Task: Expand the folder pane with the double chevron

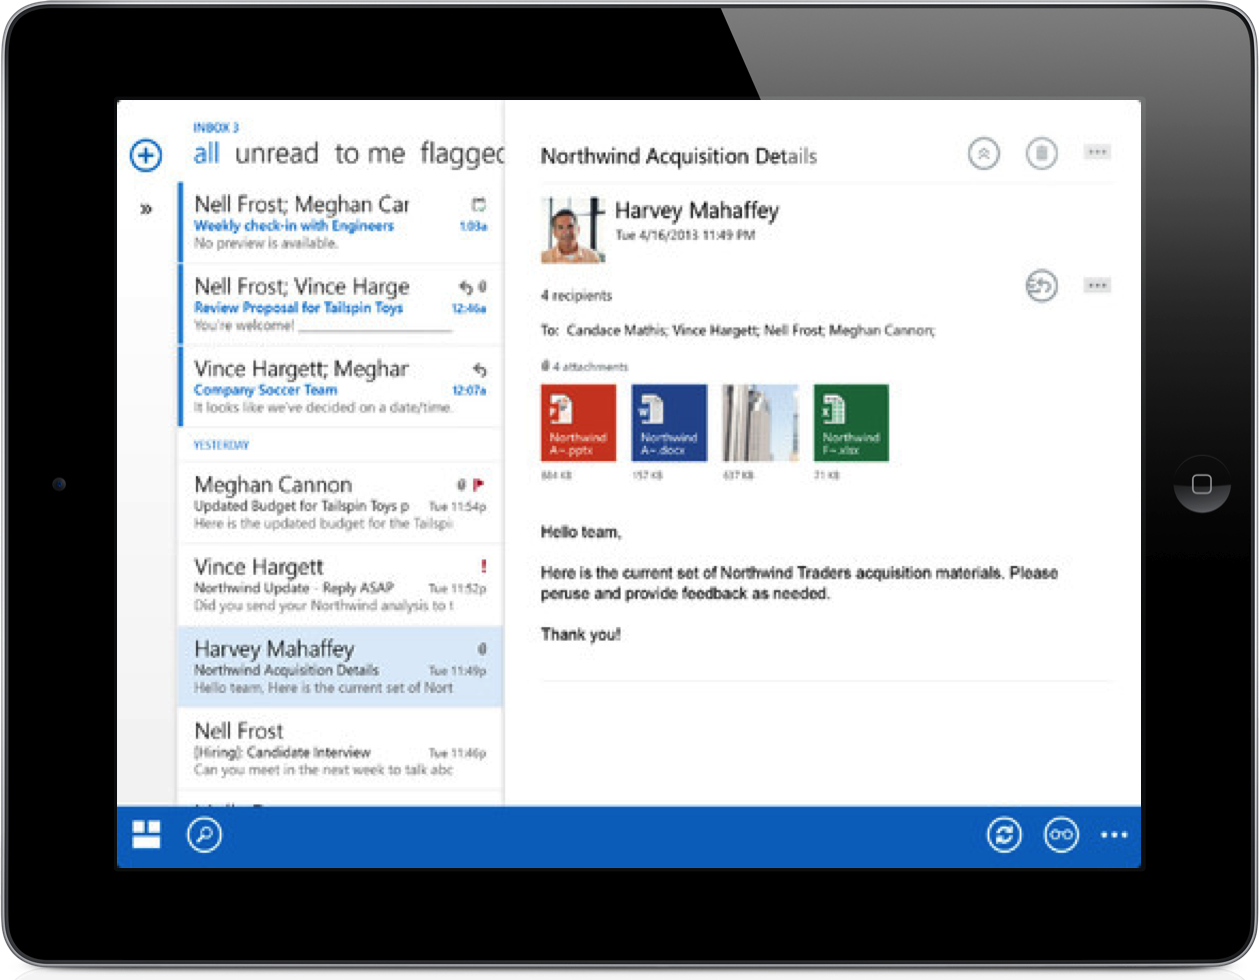Action: 146,209
